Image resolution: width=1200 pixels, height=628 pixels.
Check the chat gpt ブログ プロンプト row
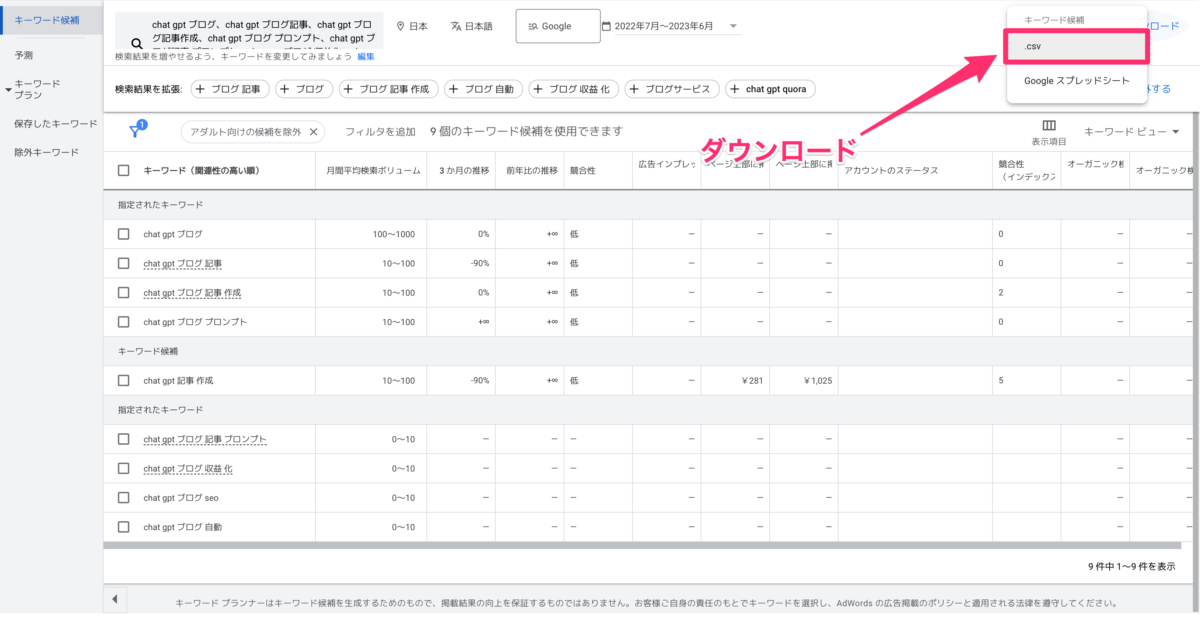pos(124,322)
